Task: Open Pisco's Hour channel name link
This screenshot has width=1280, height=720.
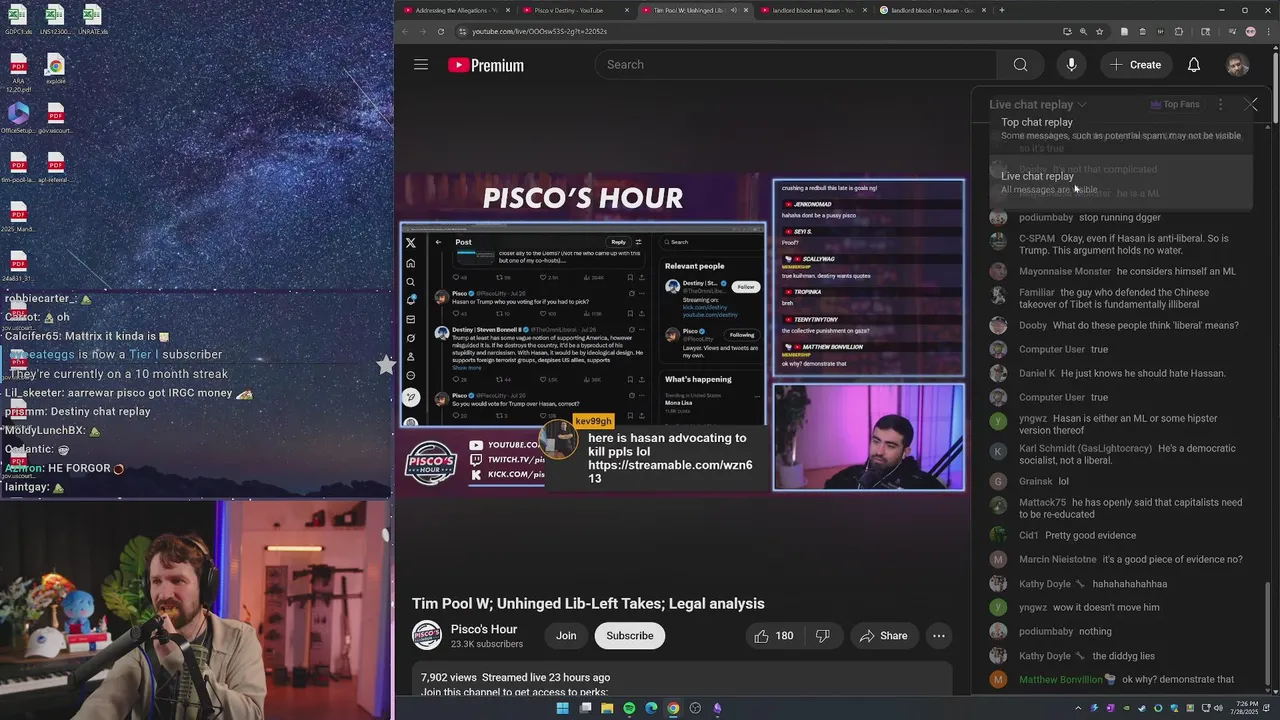Action: pyautogui.click(x=484, y=629)
